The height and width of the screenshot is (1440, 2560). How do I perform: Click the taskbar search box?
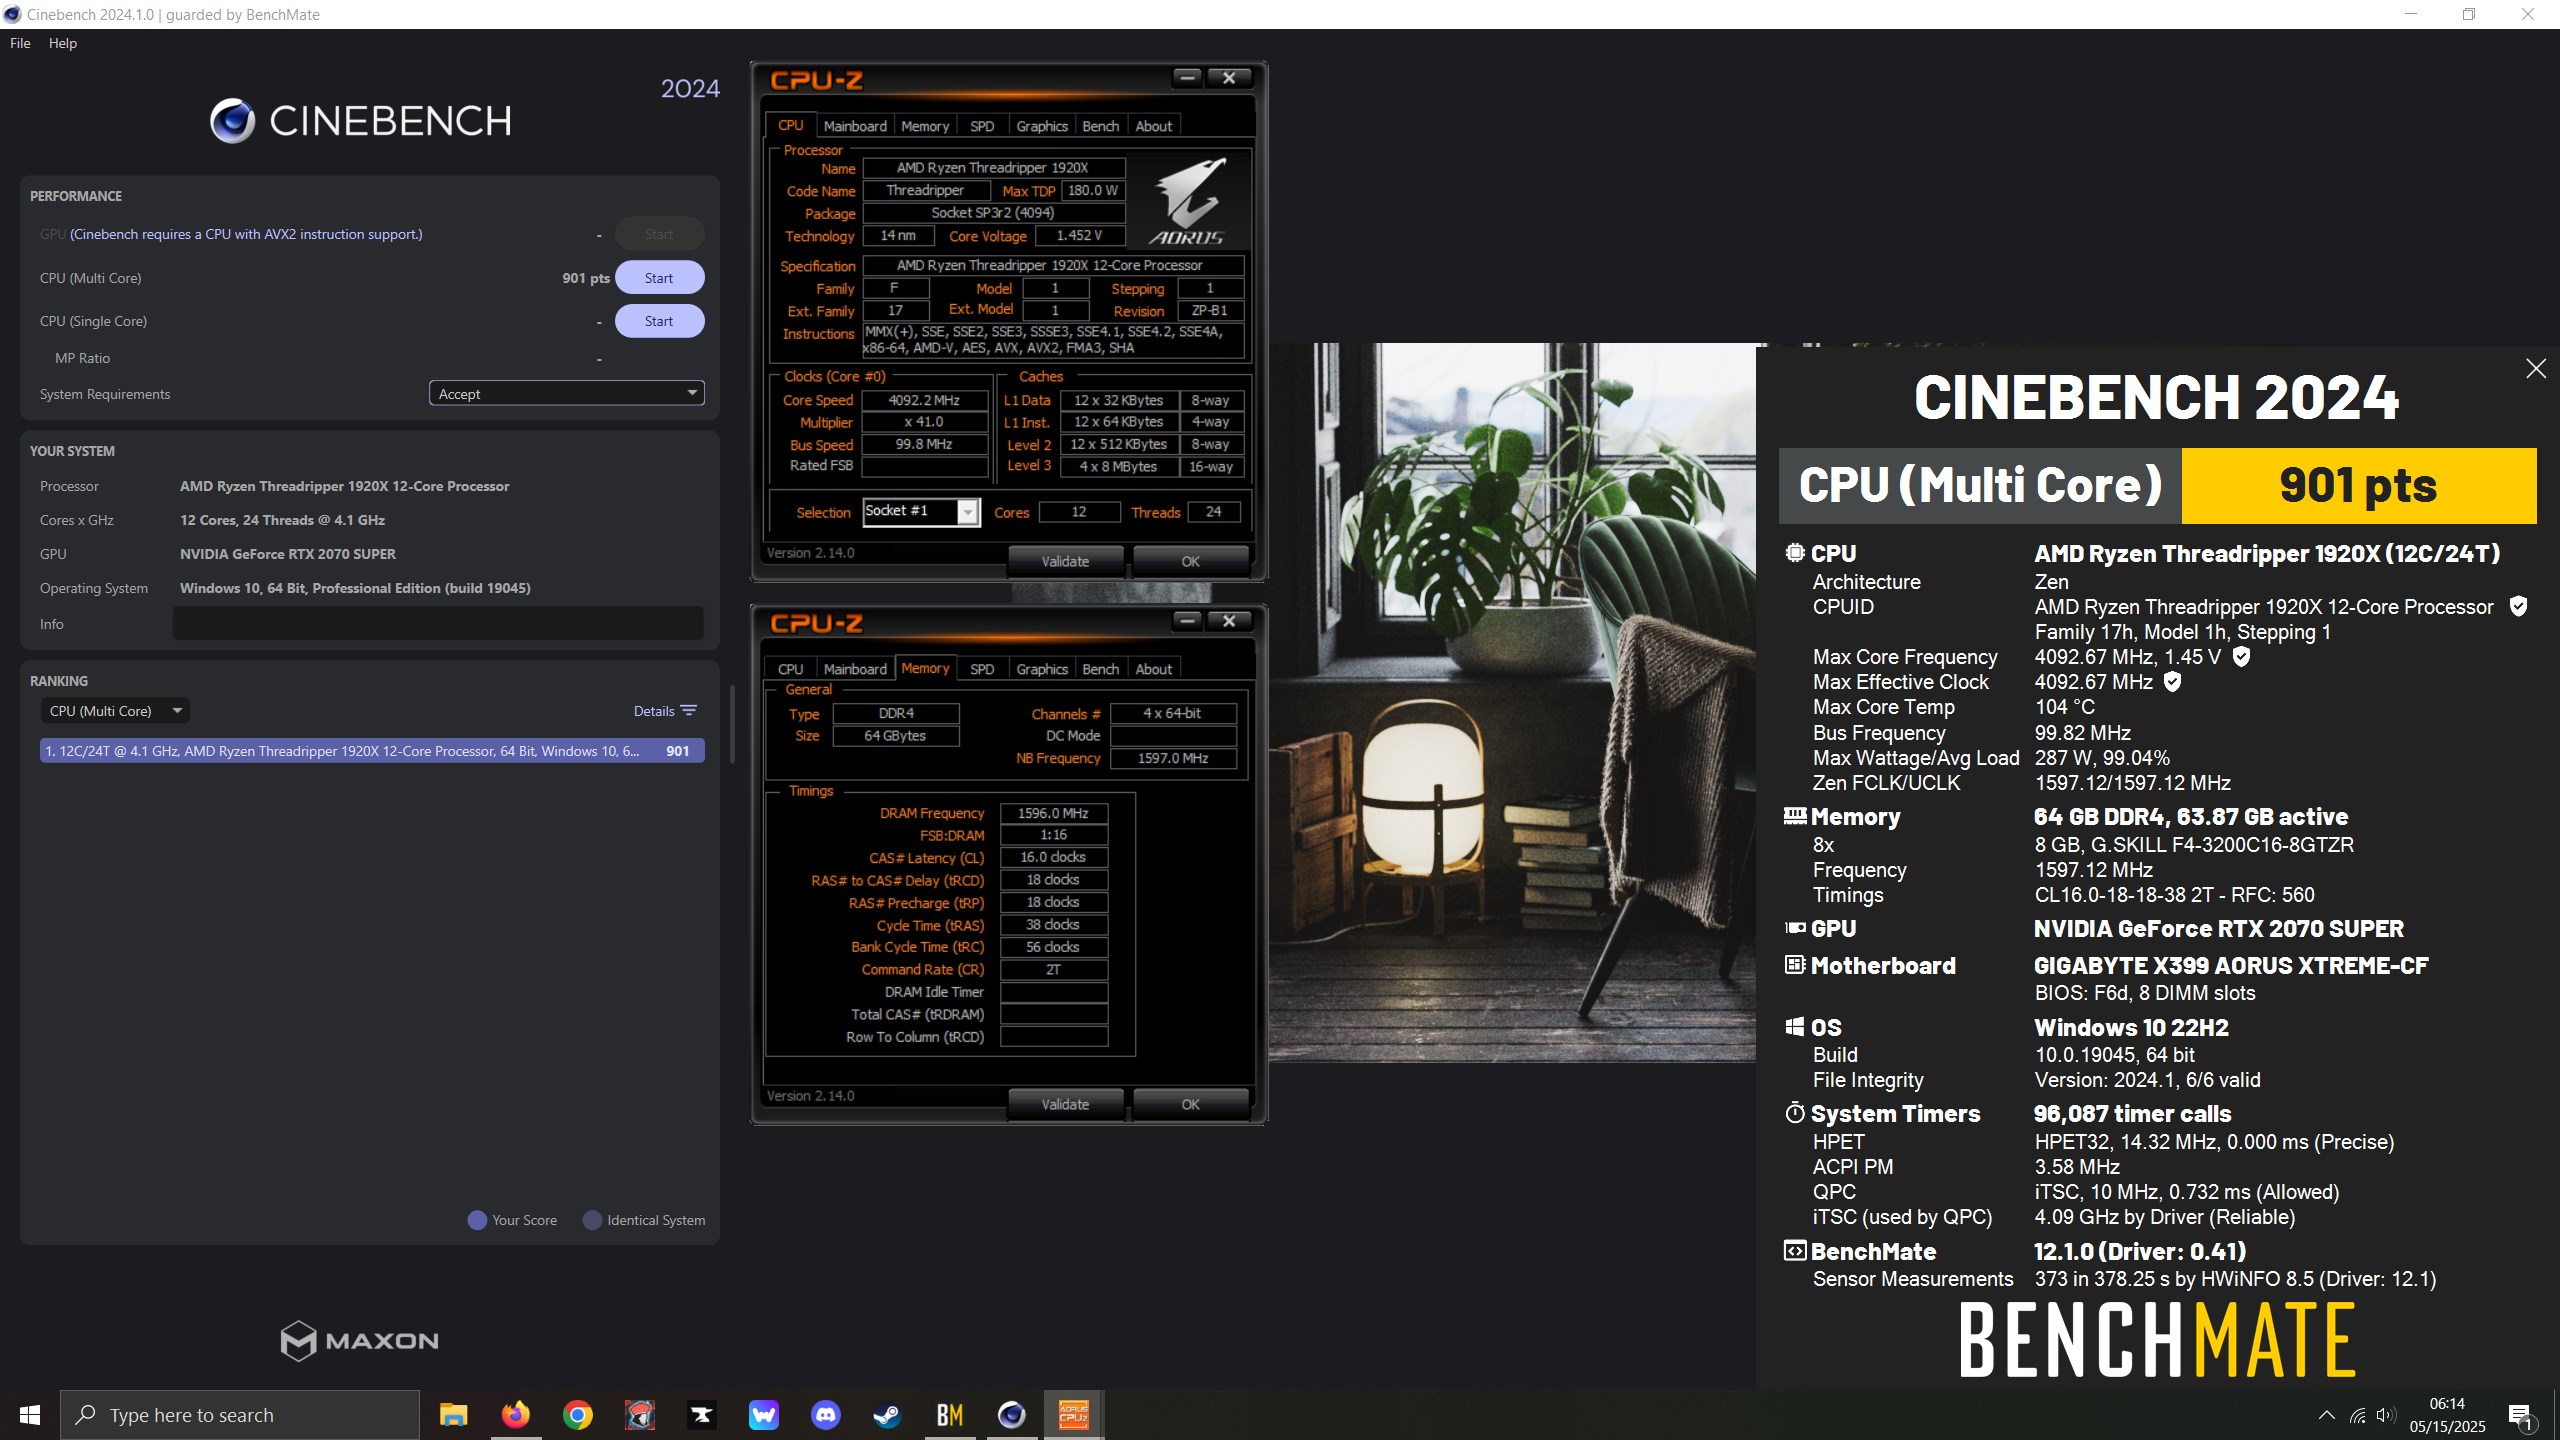[x=240, y=1415]
